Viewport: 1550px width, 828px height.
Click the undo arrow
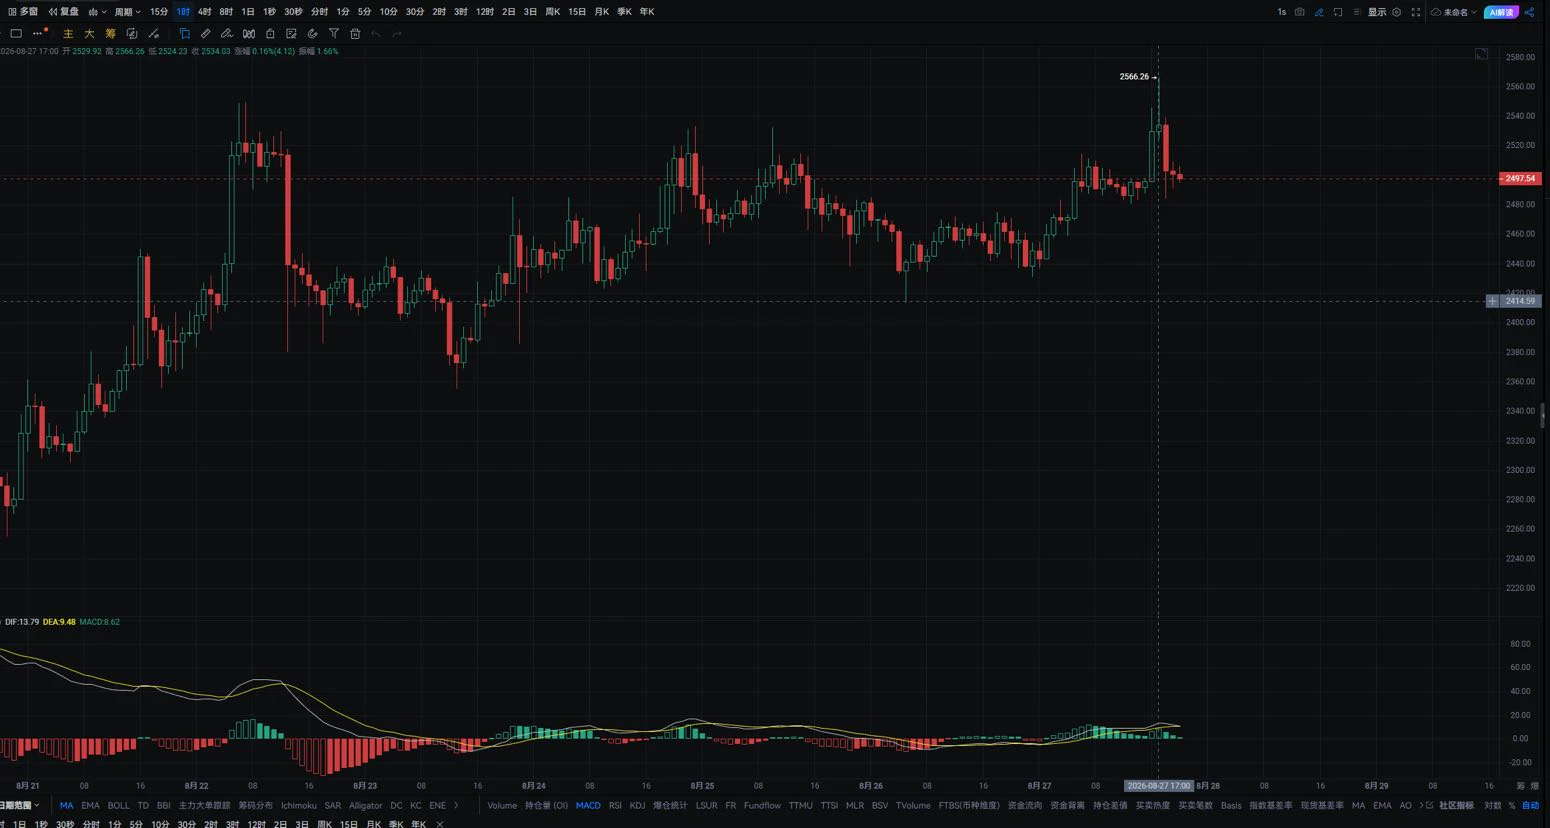point(376,34)
